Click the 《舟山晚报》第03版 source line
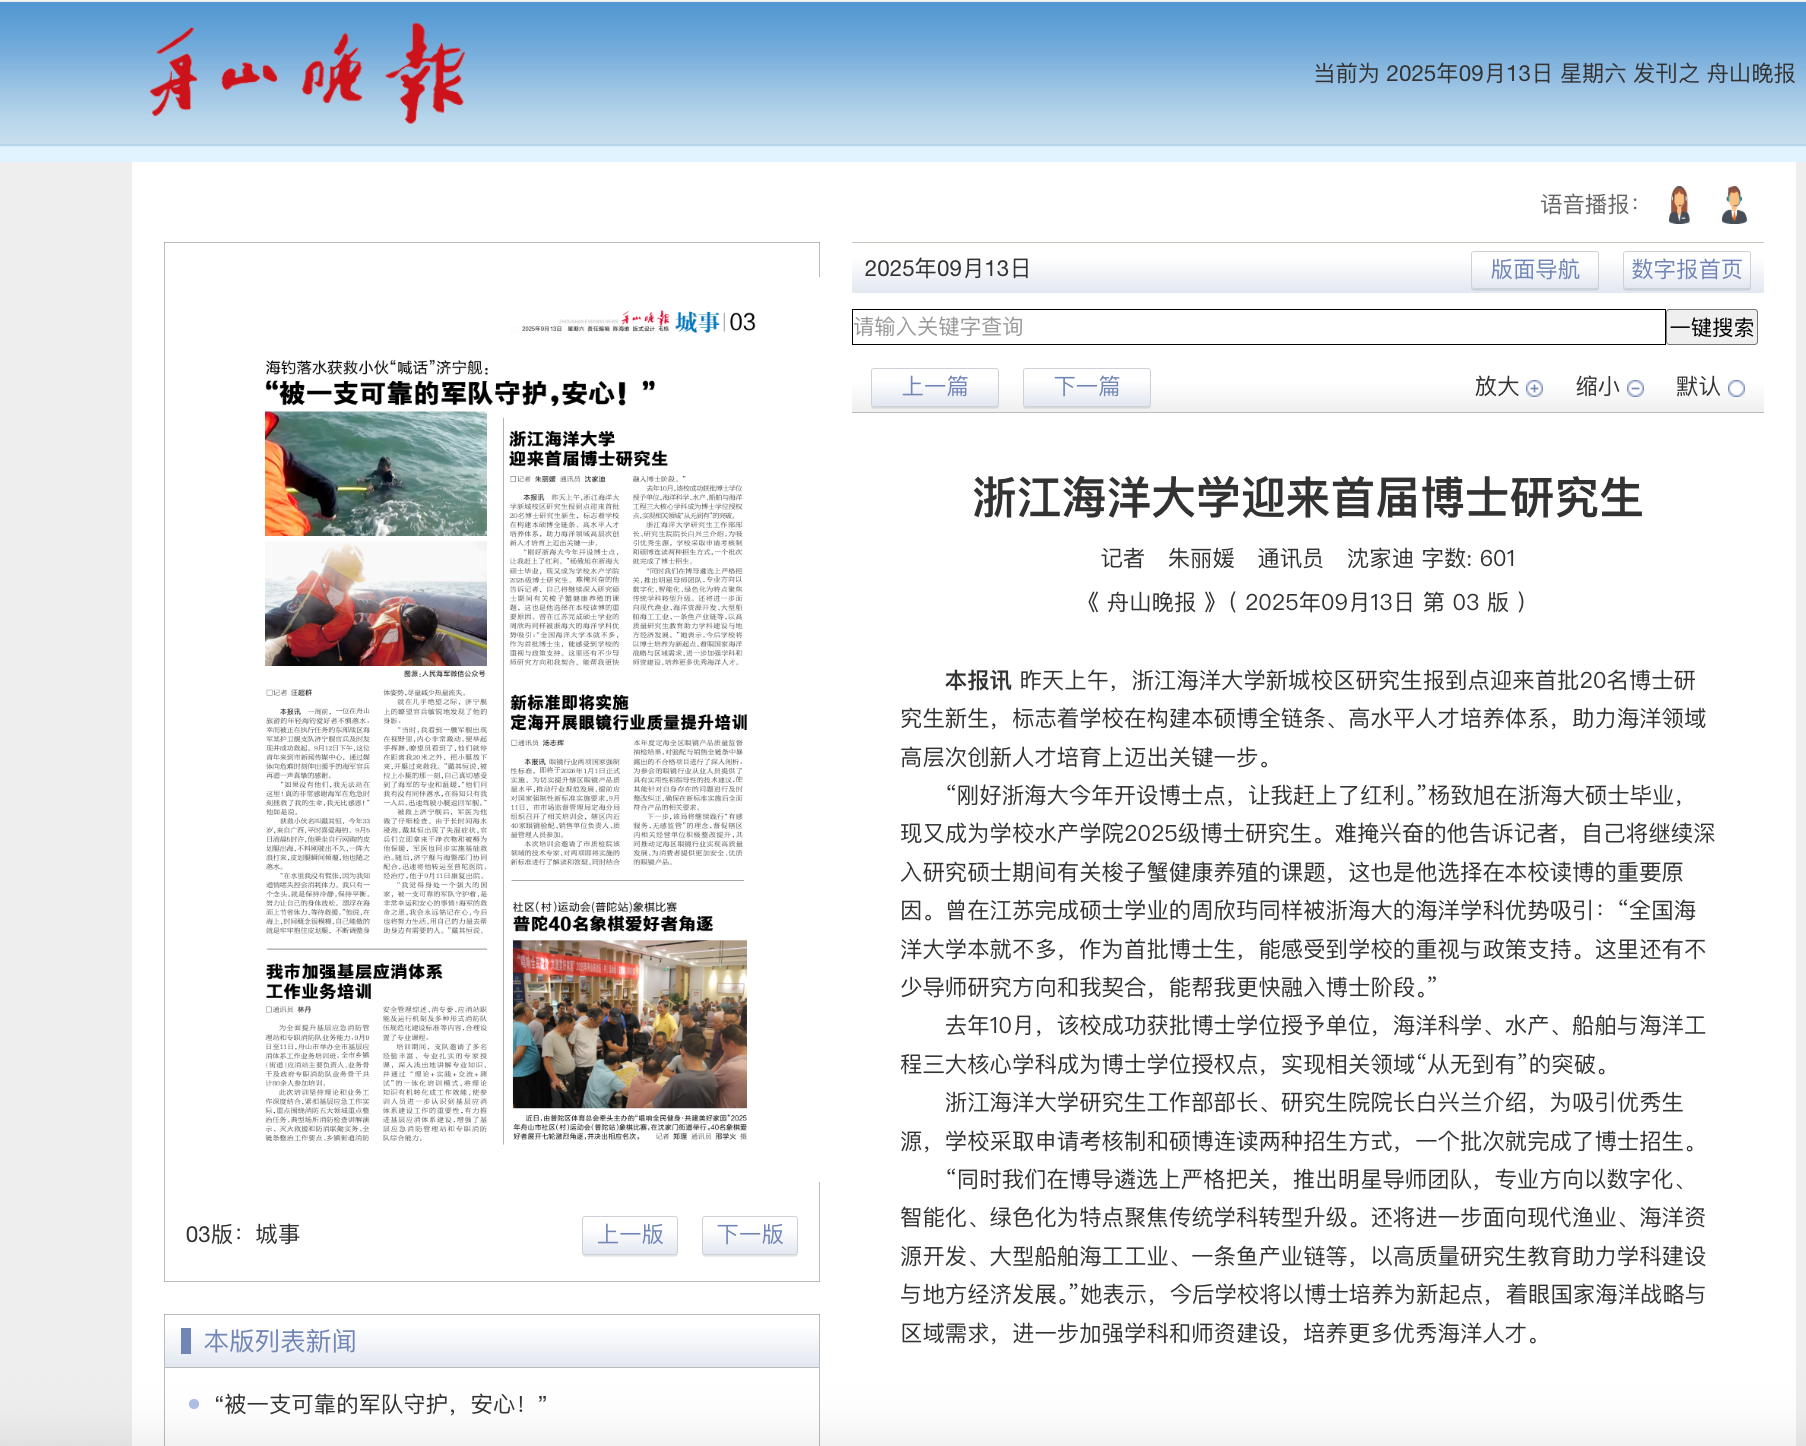1806x1446 pixels. pos(1307,602)
